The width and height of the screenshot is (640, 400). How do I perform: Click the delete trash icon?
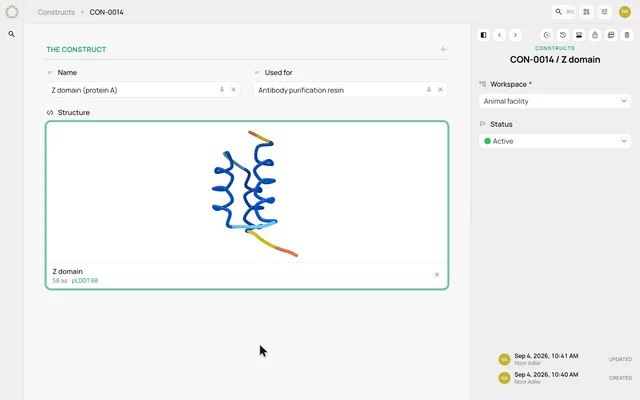click(x=627, y=35)
